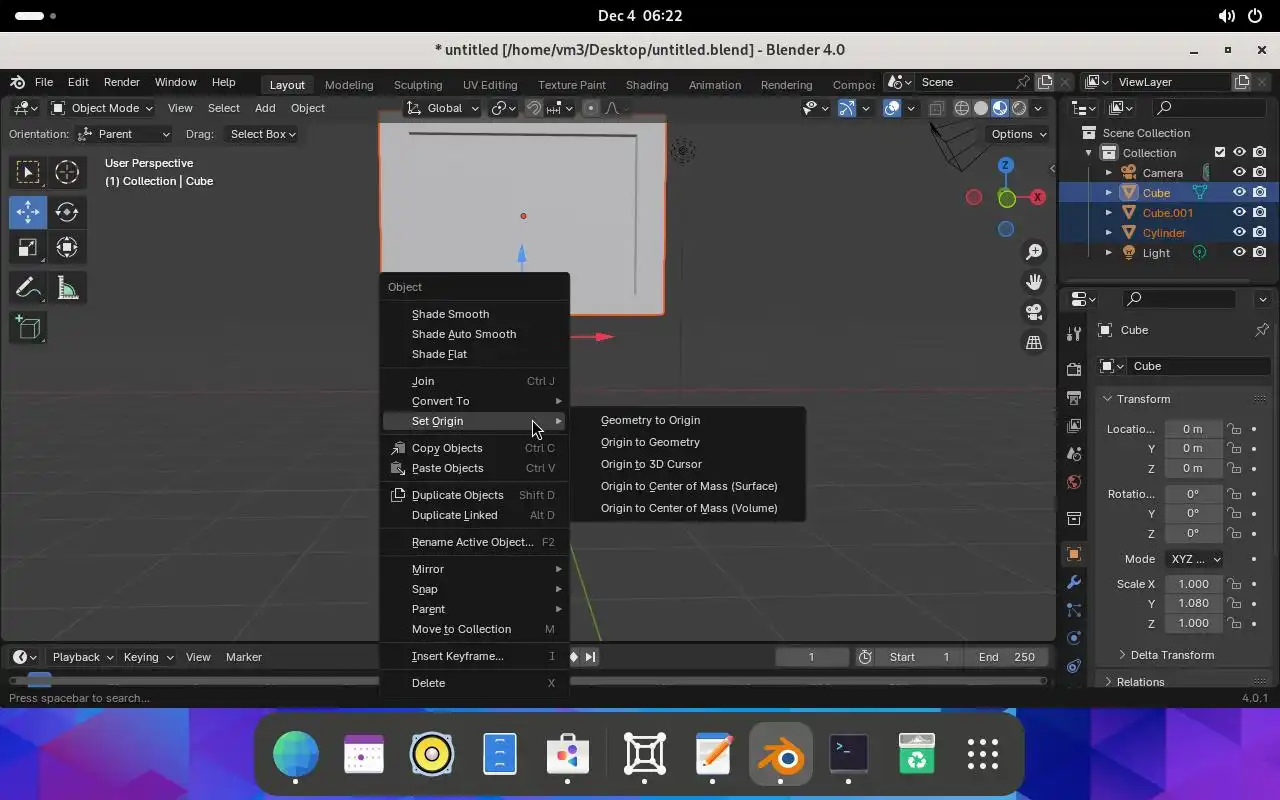Activate the Move tool

click(x=28, y=211)
